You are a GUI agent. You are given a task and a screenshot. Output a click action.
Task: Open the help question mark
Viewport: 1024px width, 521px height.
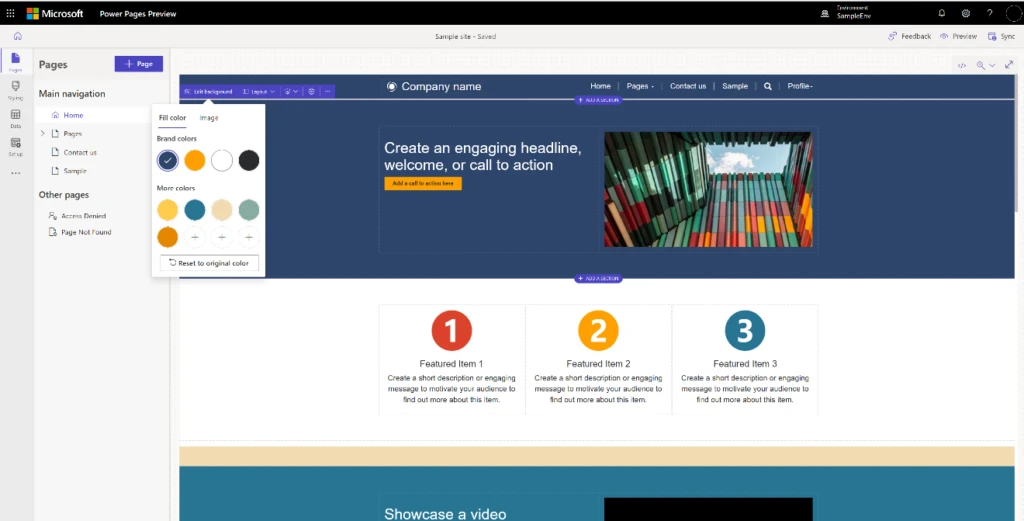[989, 13]
